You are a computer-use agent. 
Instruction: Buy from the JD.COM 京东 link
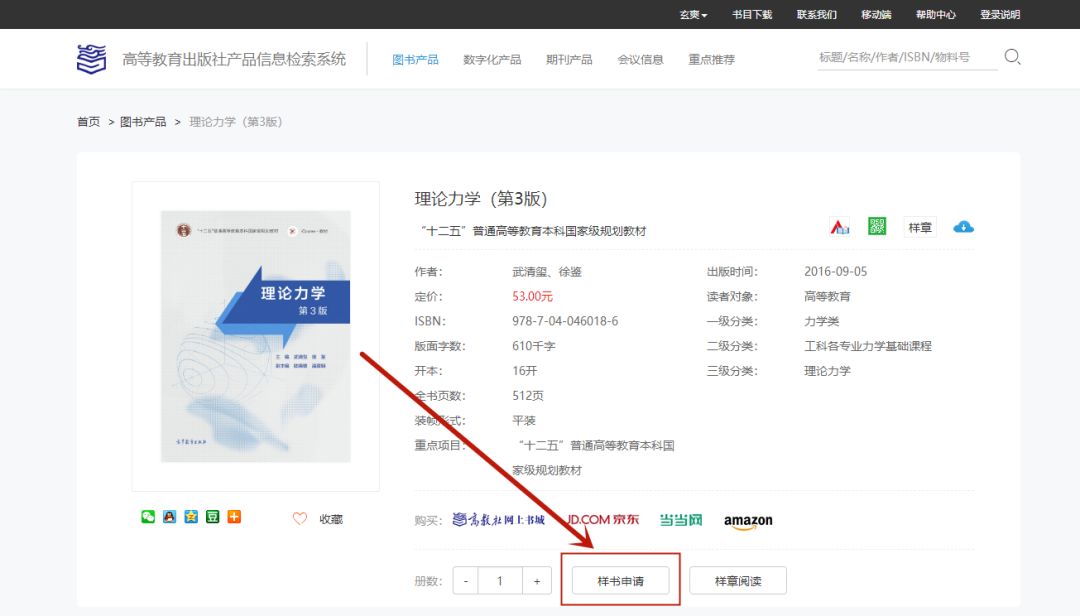pos(602,520)
